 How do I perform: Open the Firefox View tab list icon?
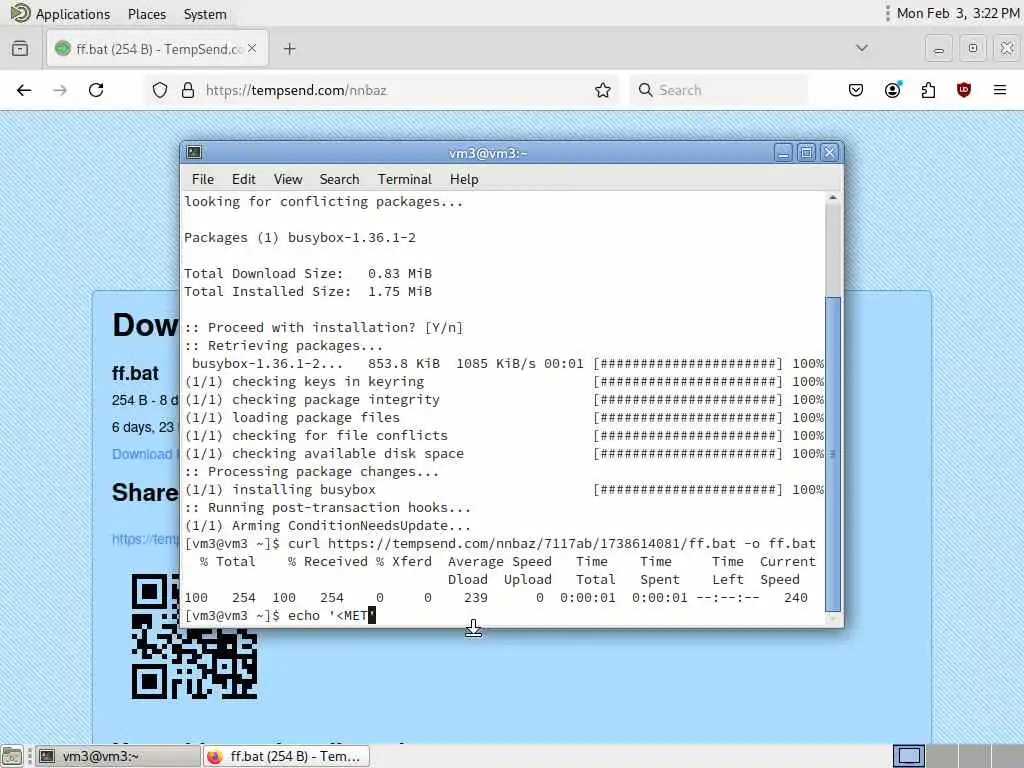coord(20,49)
